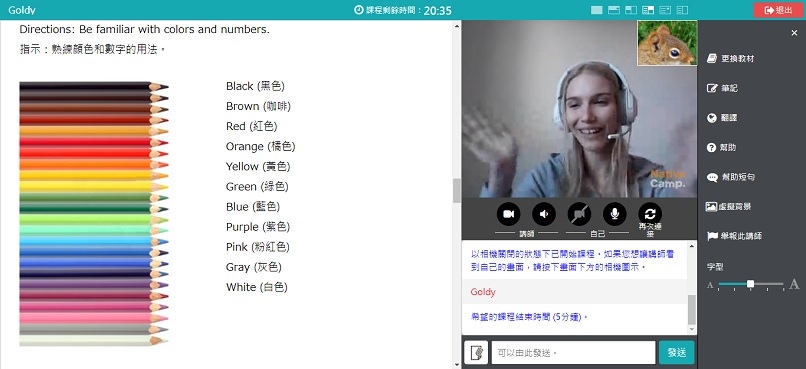Click the textbook pane scroll down arrow
Screen dimensions: 806x369
456,364
